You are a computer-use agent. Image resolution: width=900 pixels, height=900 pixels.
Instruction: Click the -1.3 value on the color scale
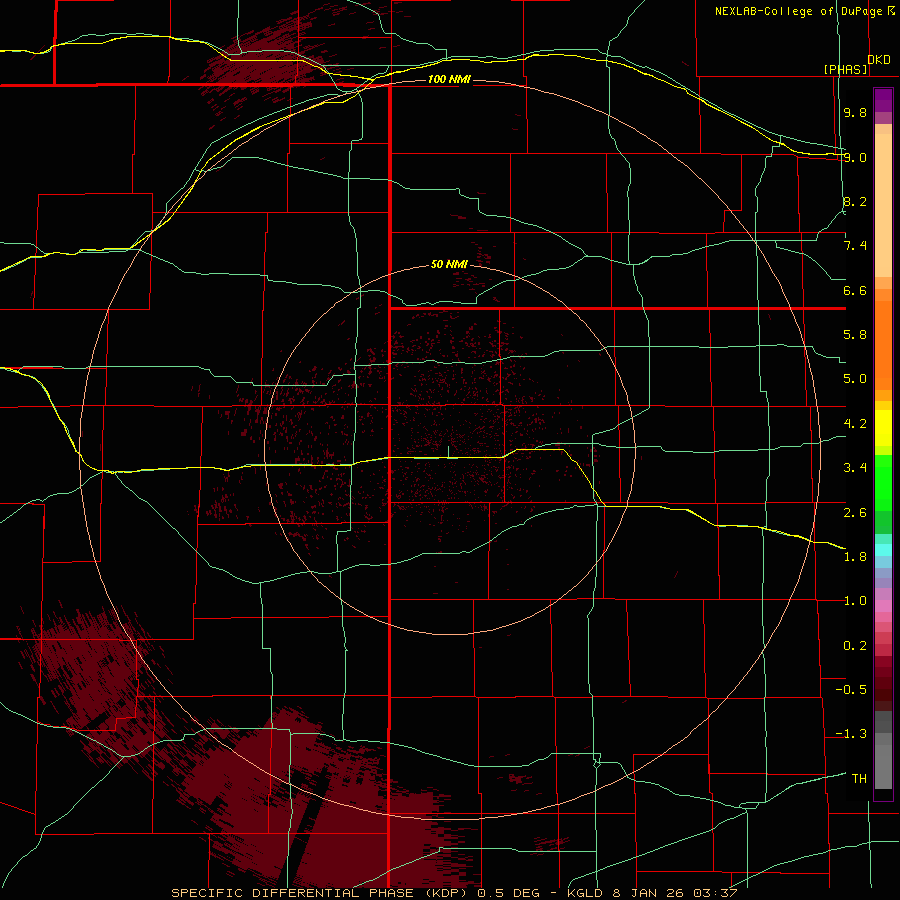point(851,734)
